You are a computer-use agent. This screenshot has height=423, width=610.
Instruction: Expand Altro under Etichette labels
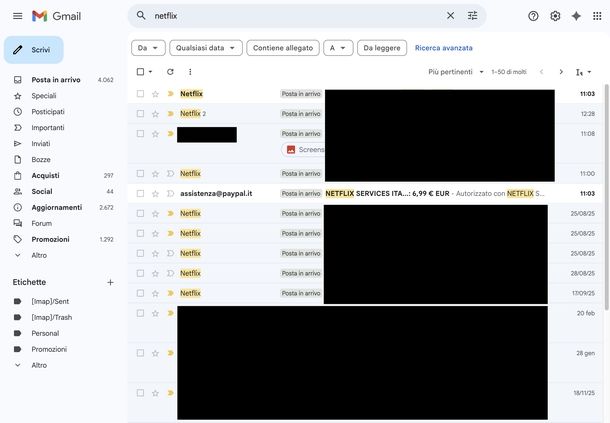pos(39,365)
